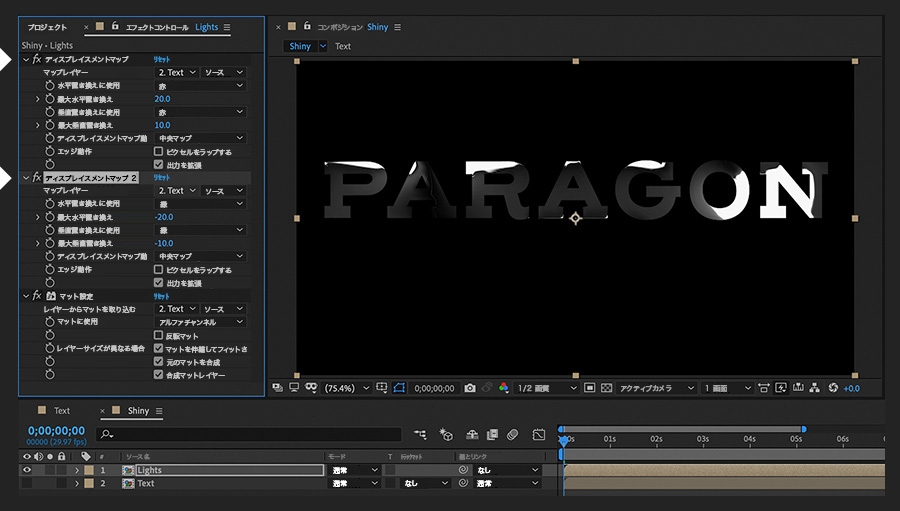The image size is (900, 511).
Task: Click リセット for the first ディスプレイスメントマップ
Action: pos(162,59)
